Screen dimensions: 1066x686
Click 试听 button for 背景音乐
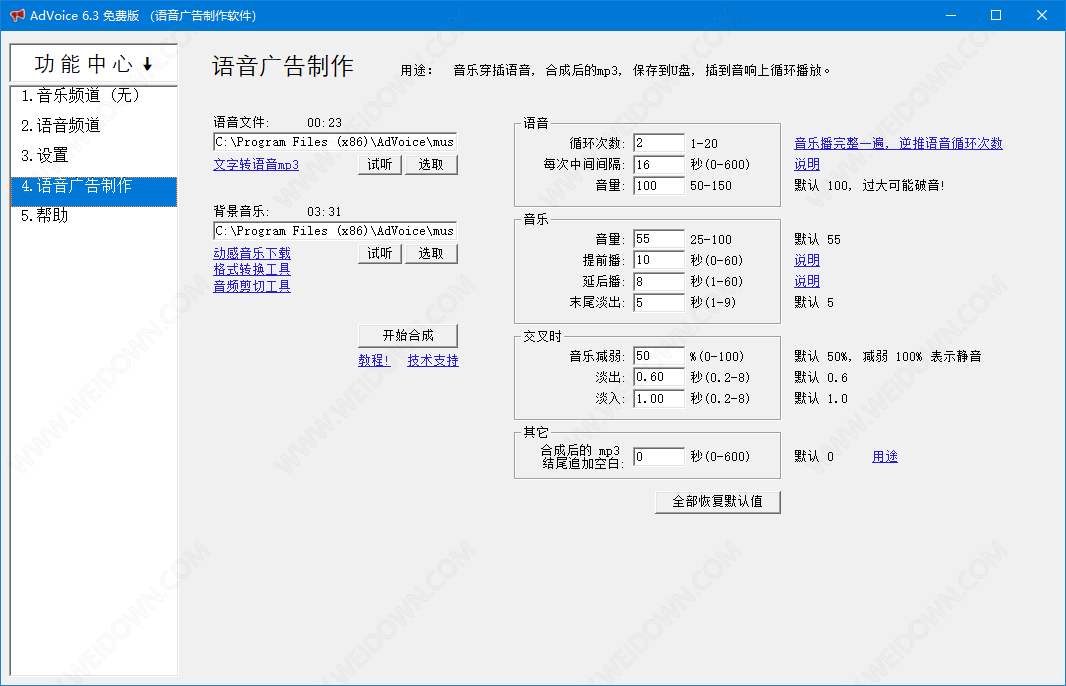(x=379, y=254)
